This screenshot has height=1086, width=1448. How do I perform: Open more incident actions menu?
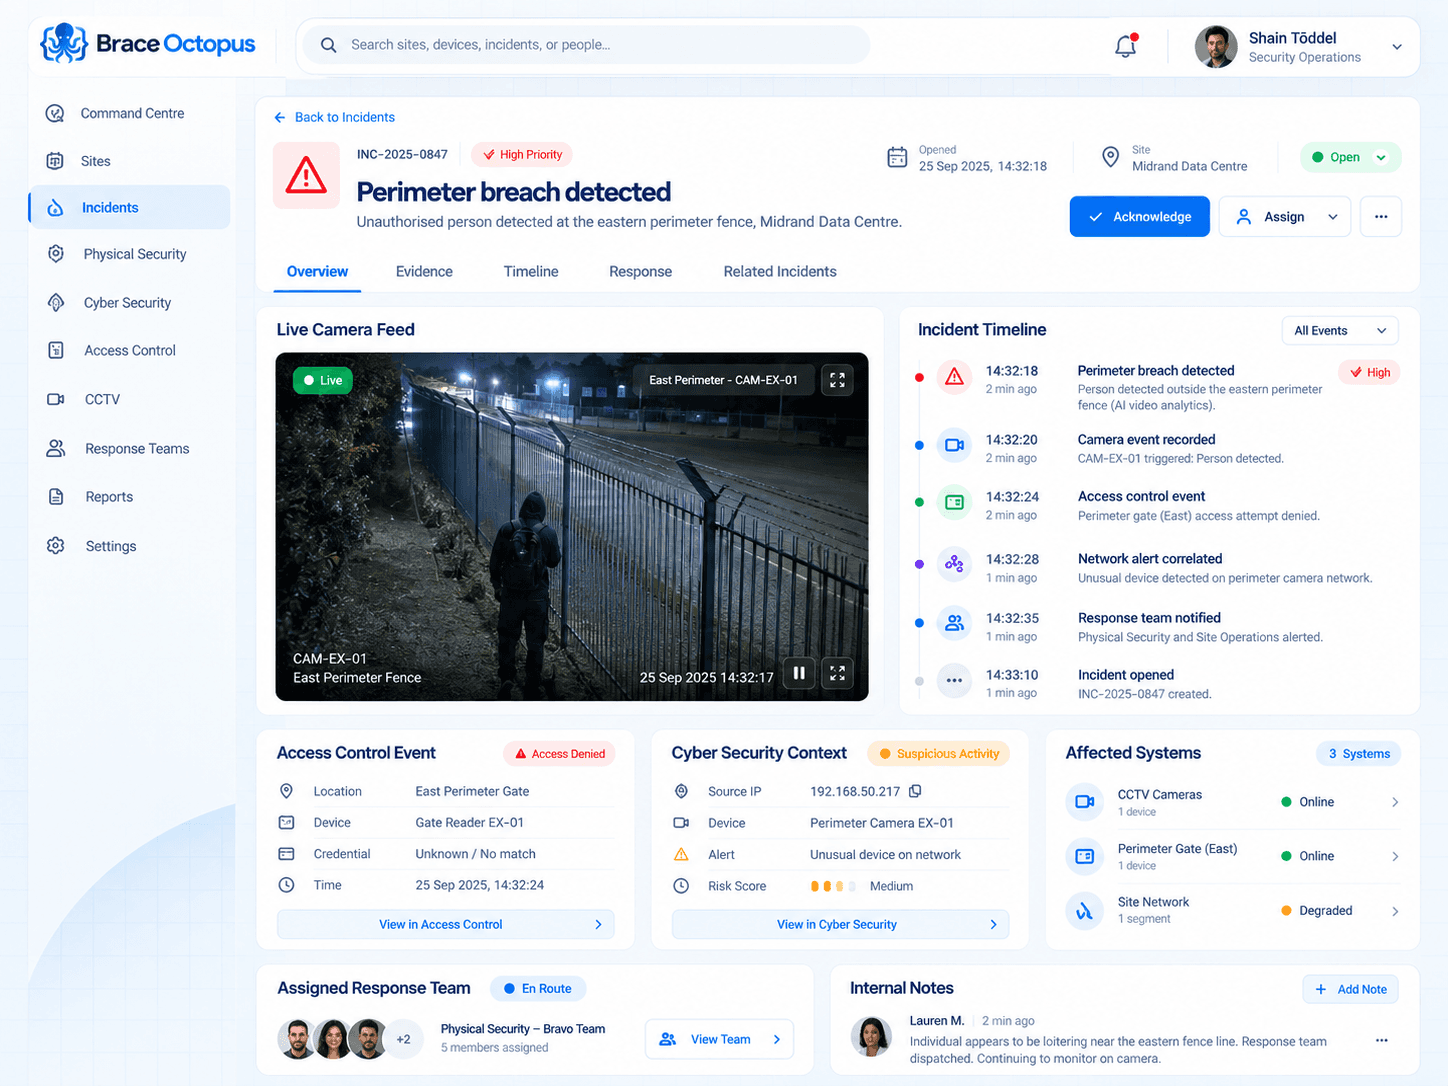coord(1380,217)
